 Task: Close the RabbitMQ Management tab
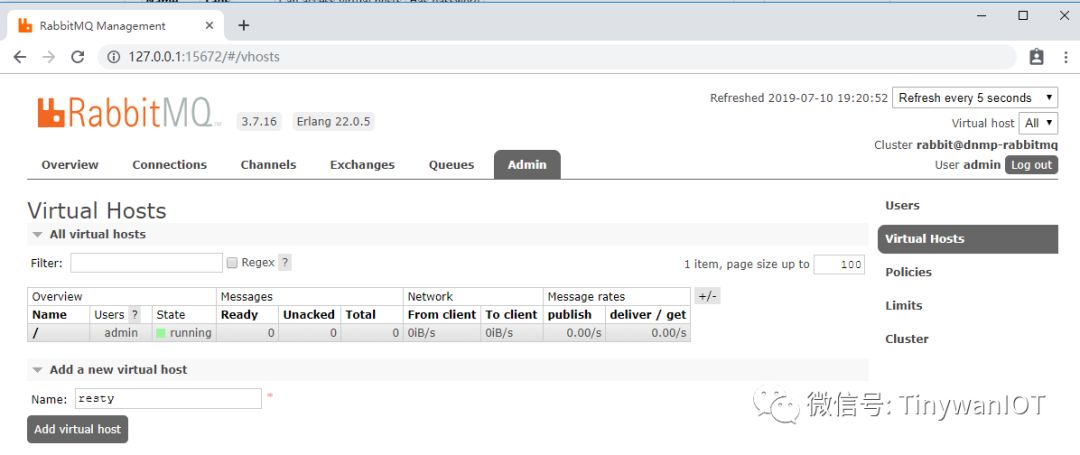pos(209,25)
